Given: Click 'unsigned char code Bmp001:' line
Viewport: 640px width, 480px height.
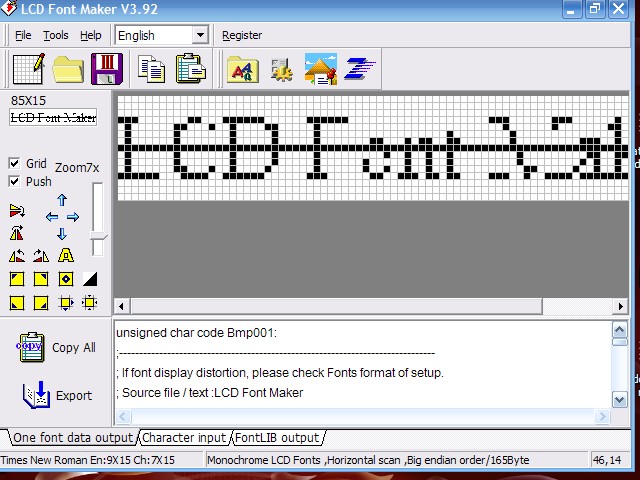Looking at the screenshot, I should click(196, 333).
